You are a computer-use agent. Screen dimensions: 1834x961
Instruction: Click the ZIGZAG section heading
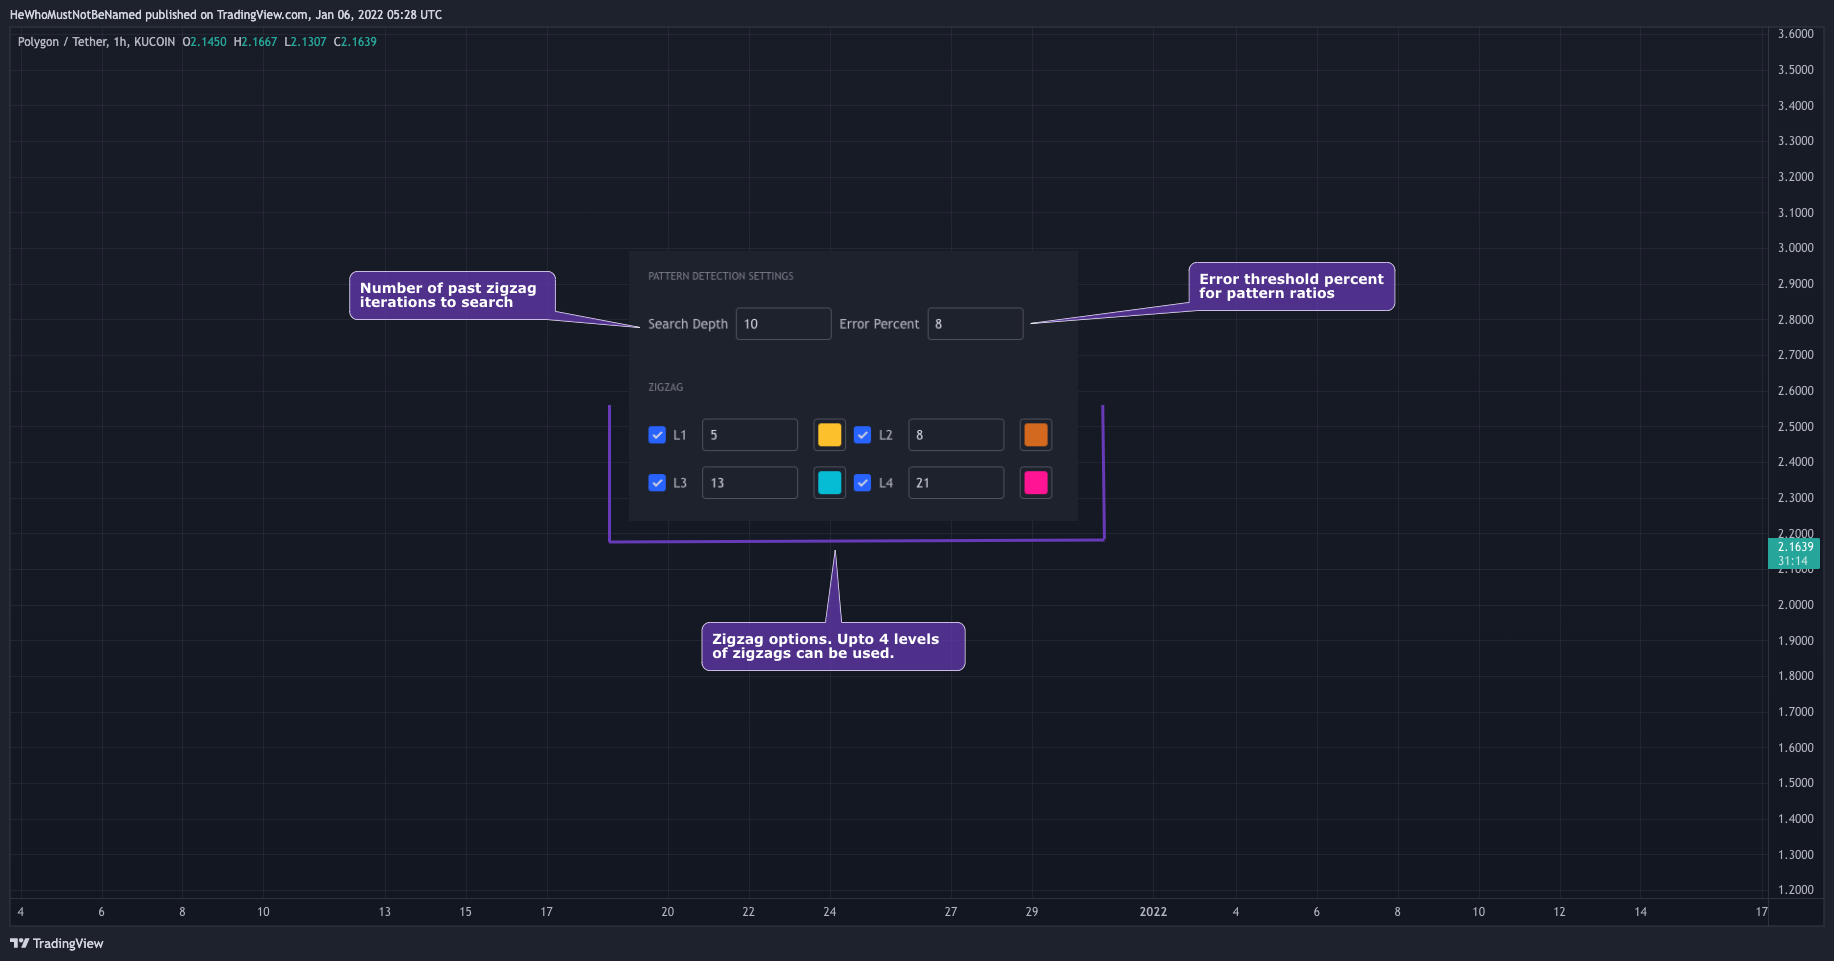pyautogui.click(x=666, y=387)
